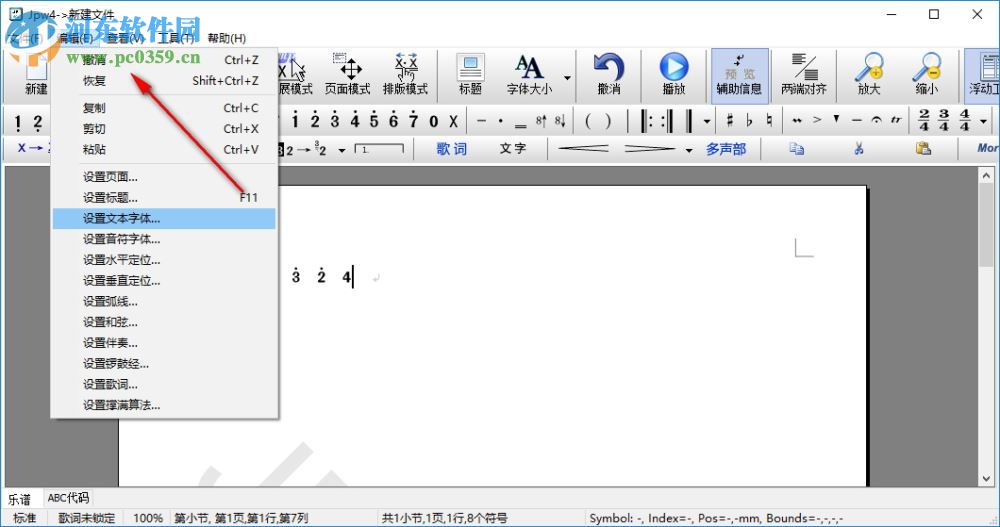Zoom out with 缩小 magnifier
This screenshot has height=527, width=1000.
[x=927, y=75]
